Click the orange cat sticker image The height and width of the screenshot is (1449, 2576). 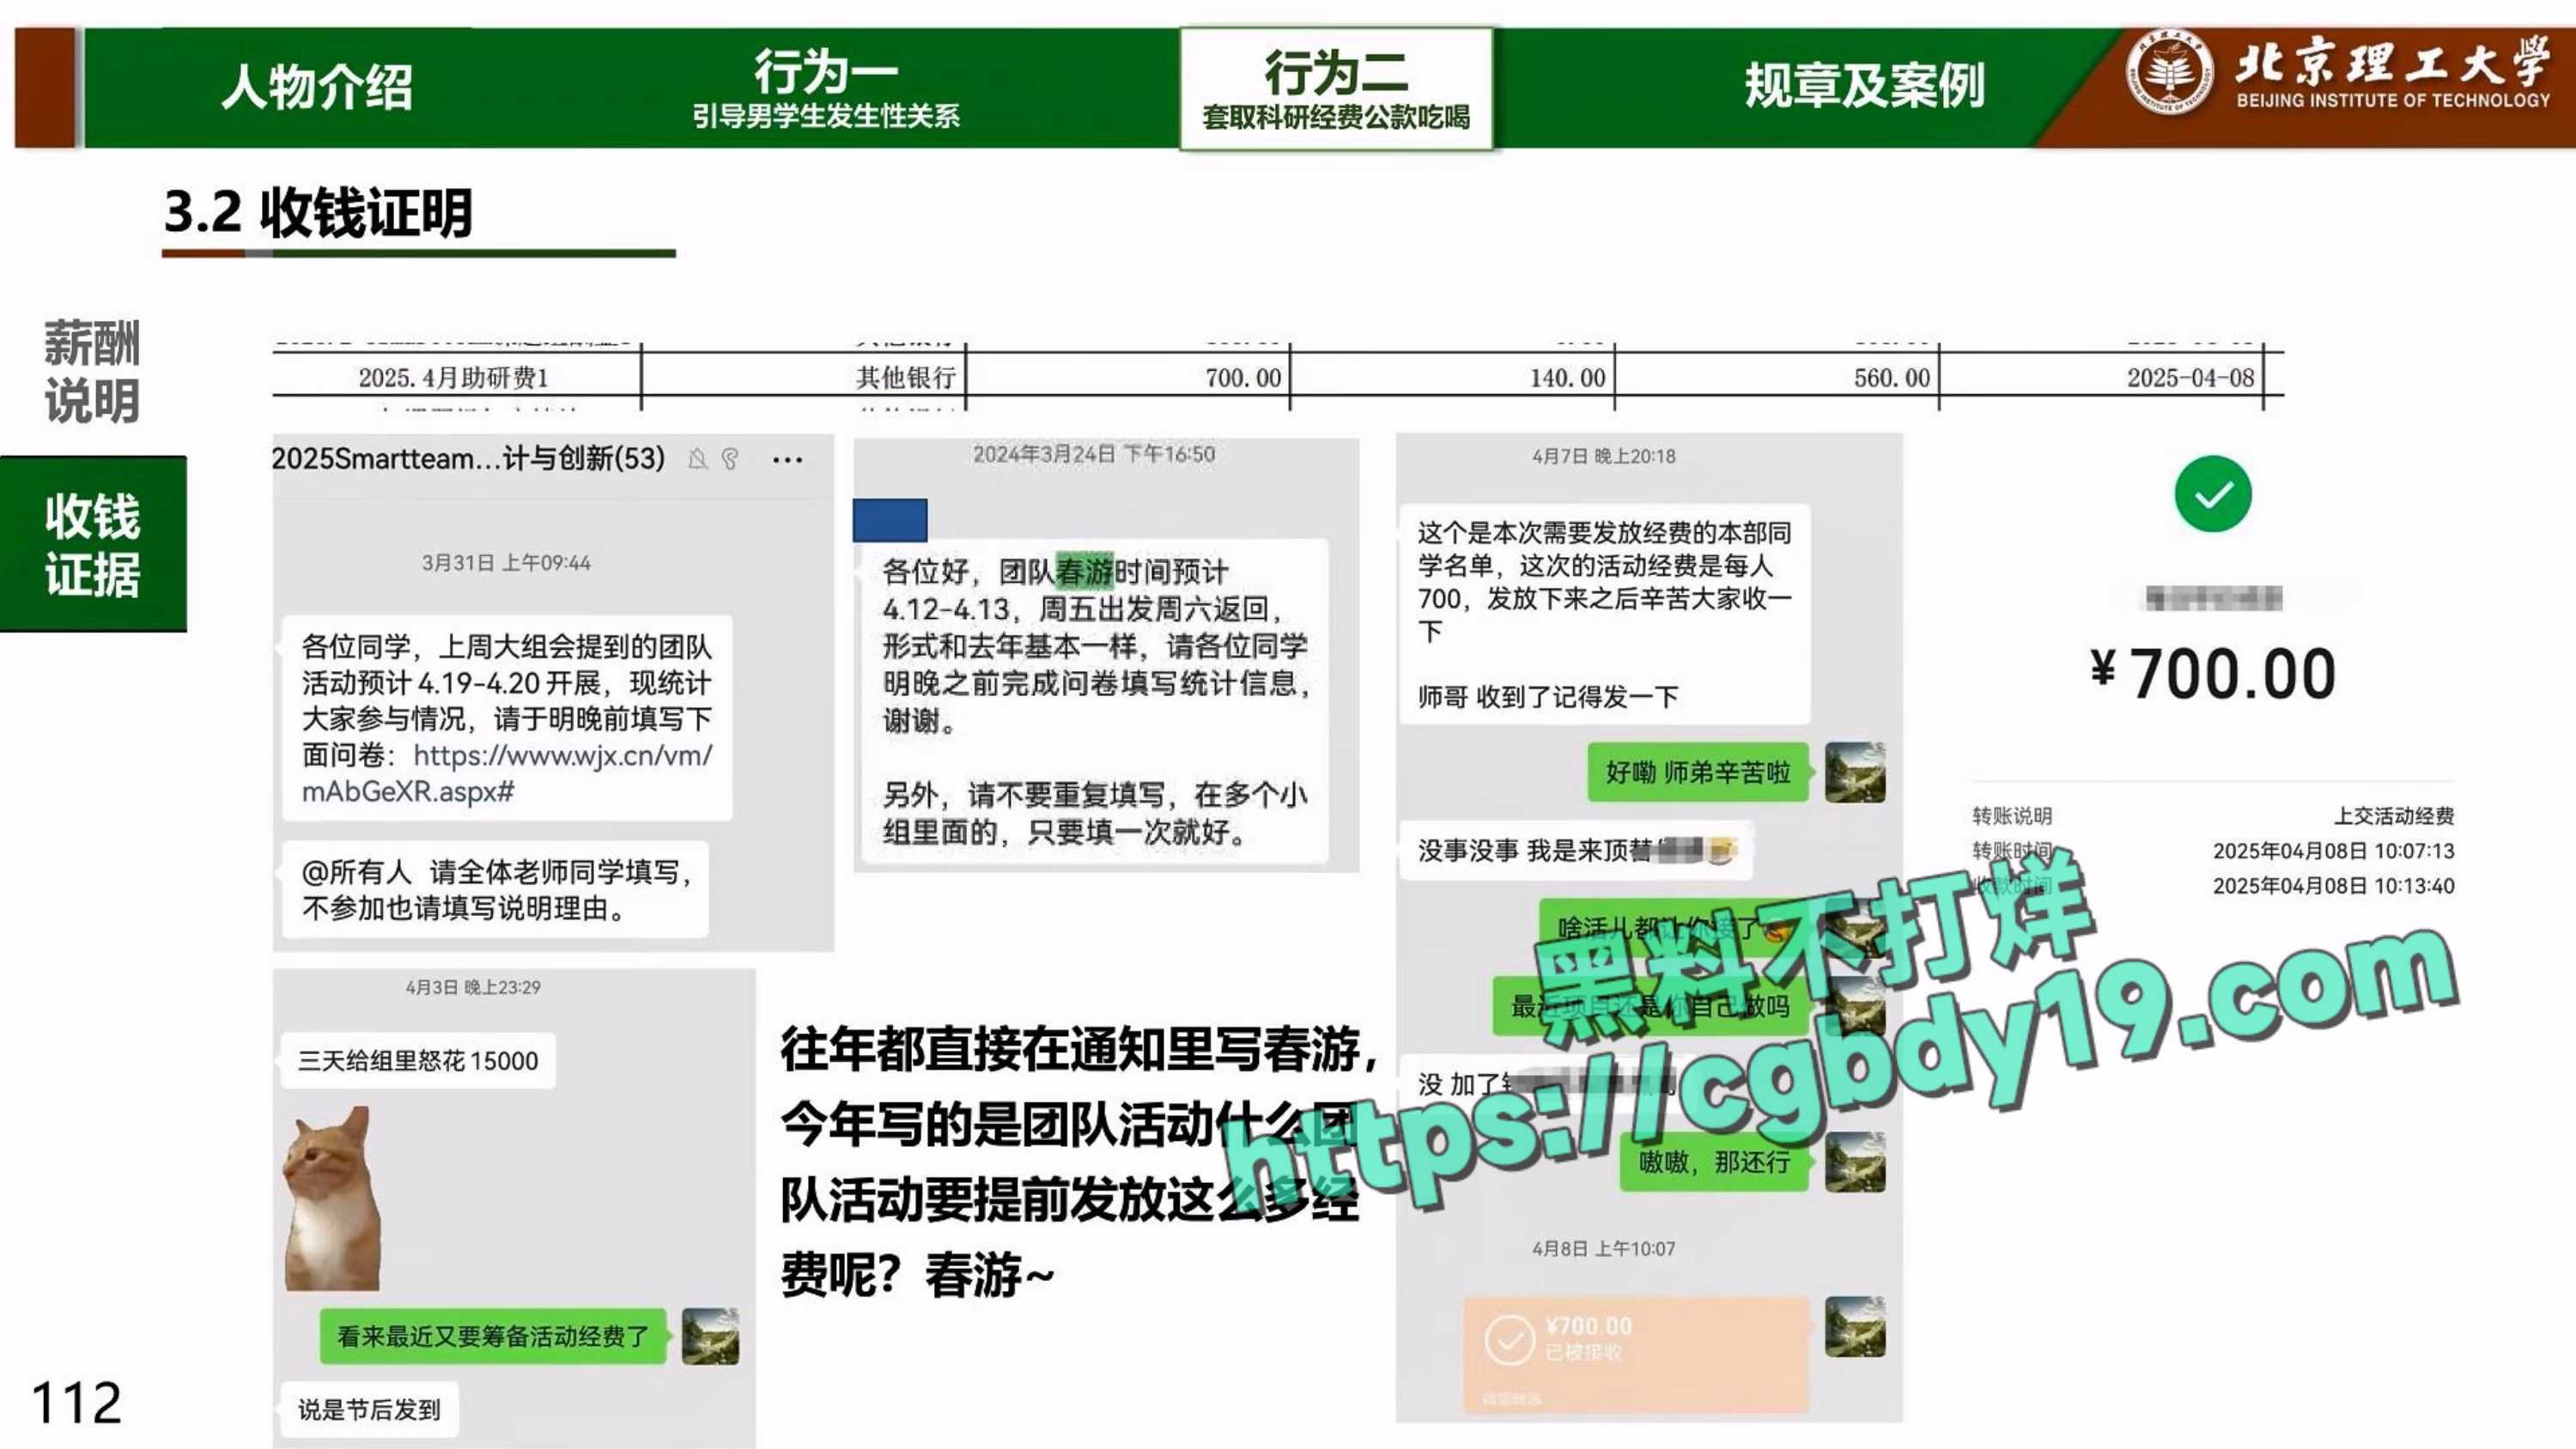tap(333, 1198)
